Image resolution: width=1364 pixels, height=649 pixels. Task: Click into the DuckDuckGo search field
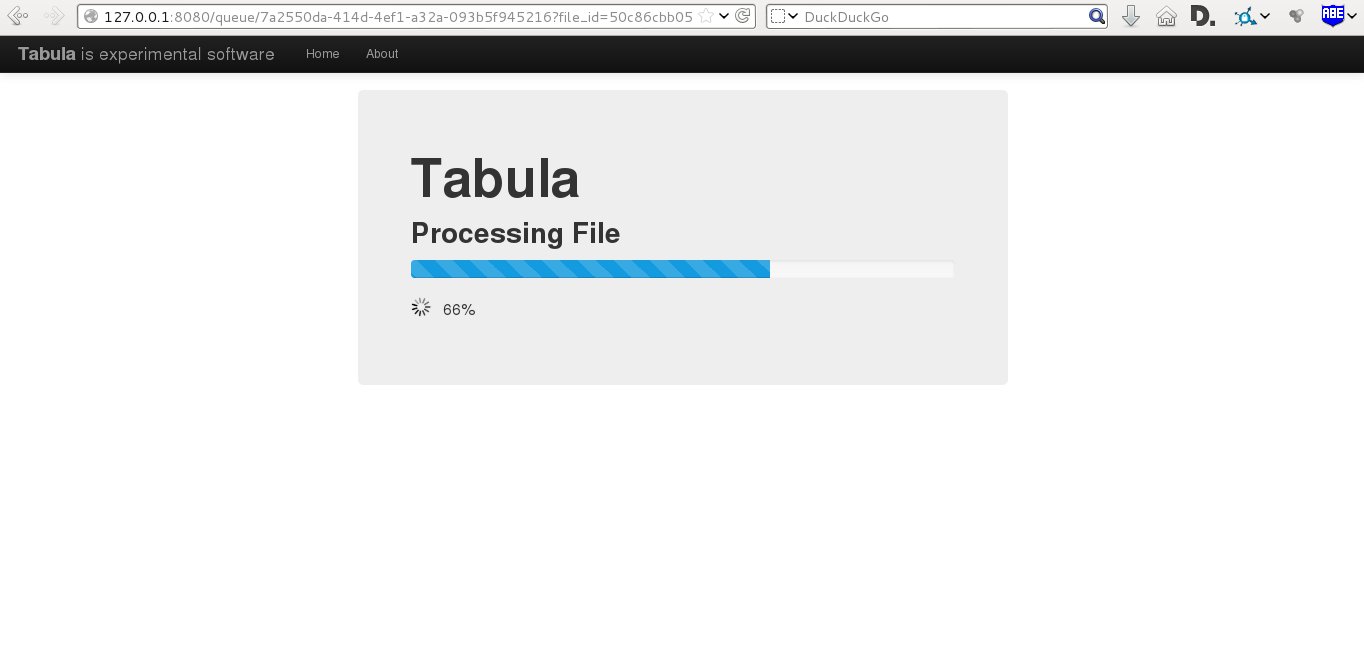940,16
